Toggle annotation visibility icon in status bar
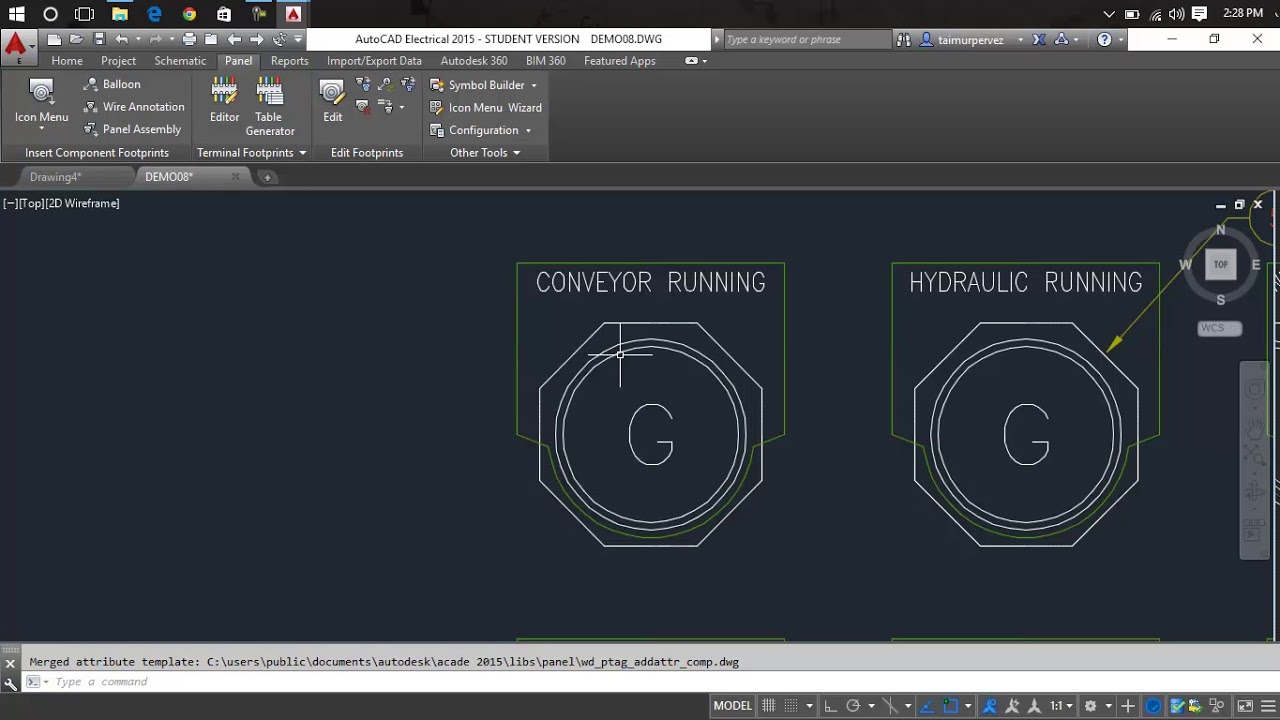 988,706
